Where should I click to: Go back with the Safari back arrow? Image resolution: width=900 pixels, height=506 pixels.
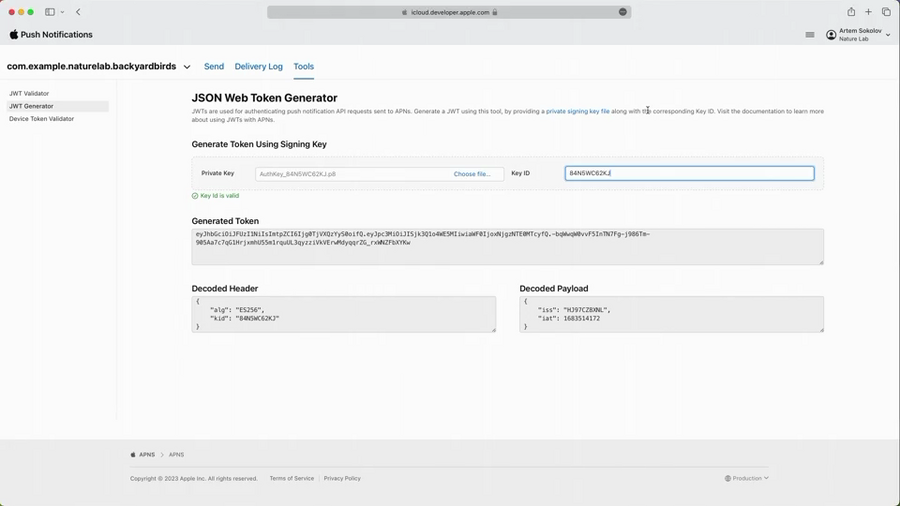coord(78,12)
